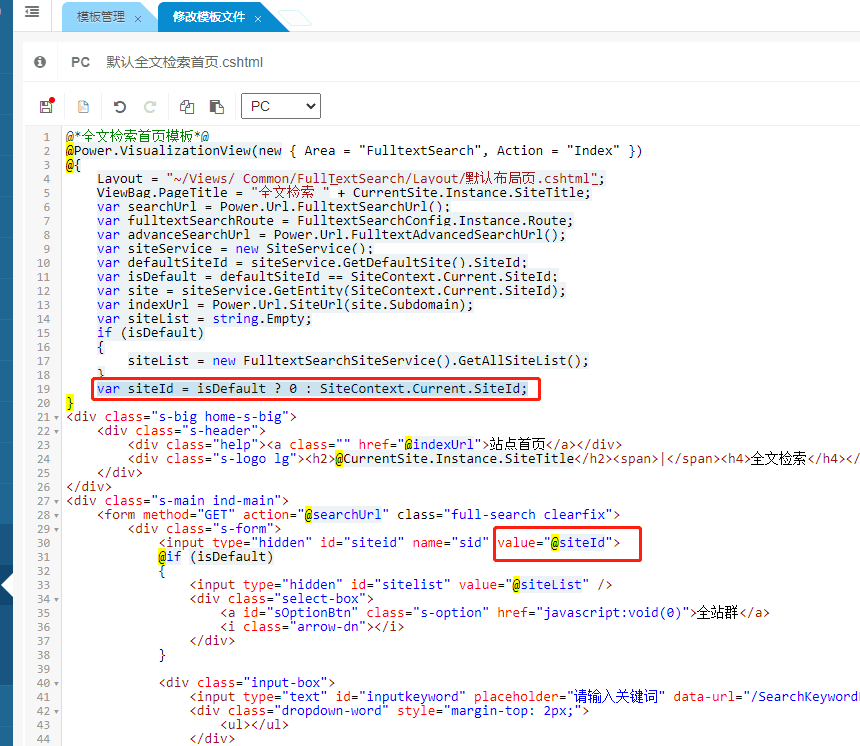Image resolution: width=860 pixels, height=746 pixels.
Task: Undo the last edit
Action: pos(120,106)
